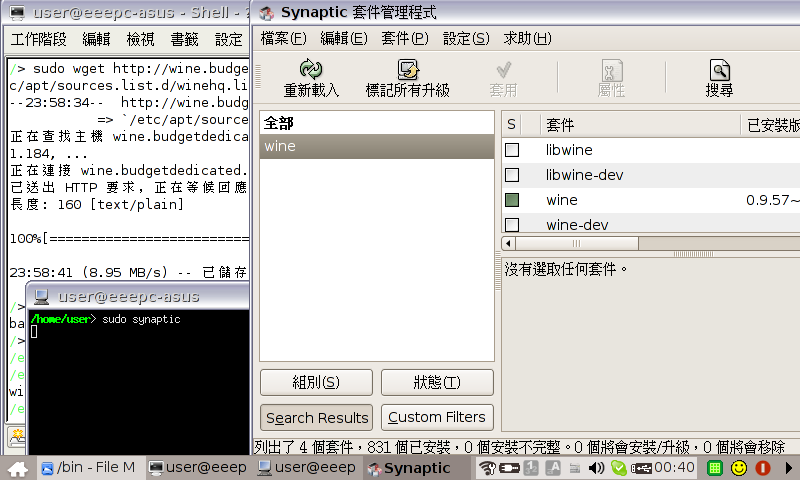This screenshot has height=480, width=800.
Task: Open package Properties (屬性) toolbar icon
Action: click(611, 70)
